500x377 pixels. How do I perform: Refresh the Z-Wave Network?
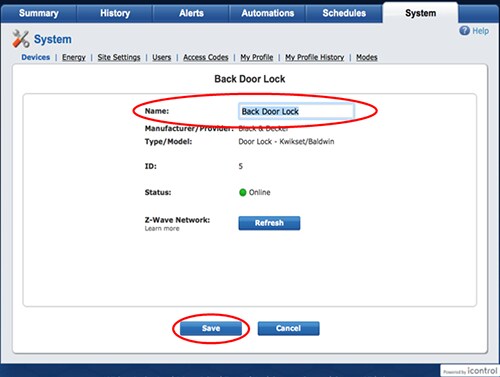[x=269, y=223]
